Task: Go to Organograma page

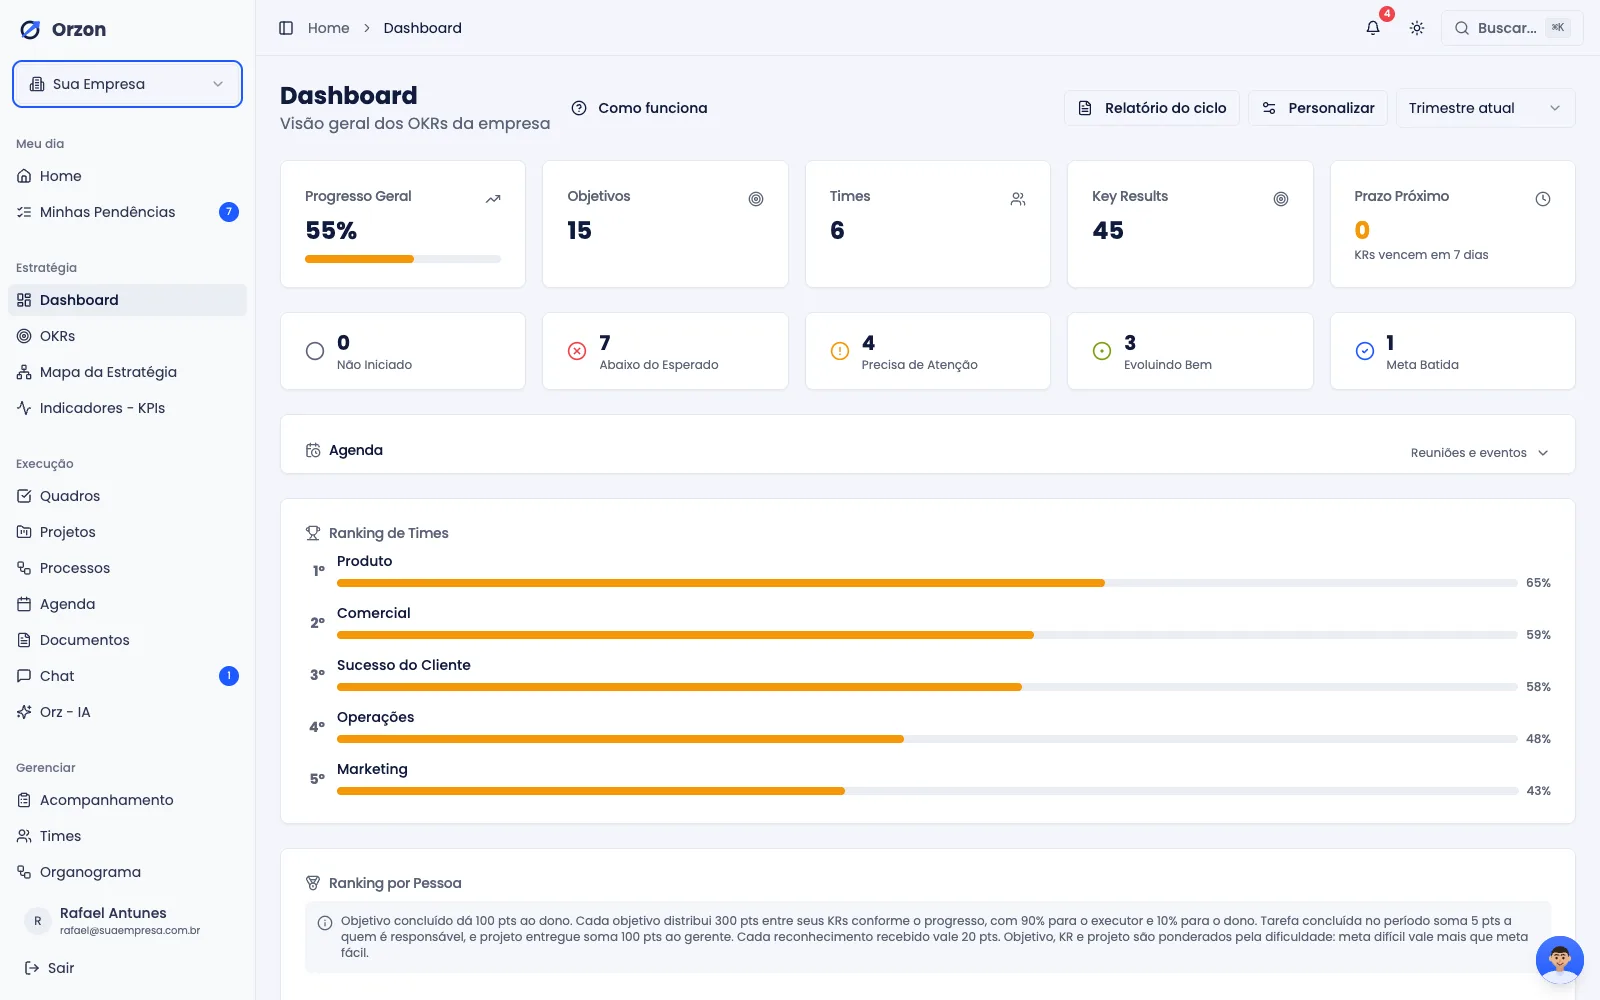Action: (127, 872)
